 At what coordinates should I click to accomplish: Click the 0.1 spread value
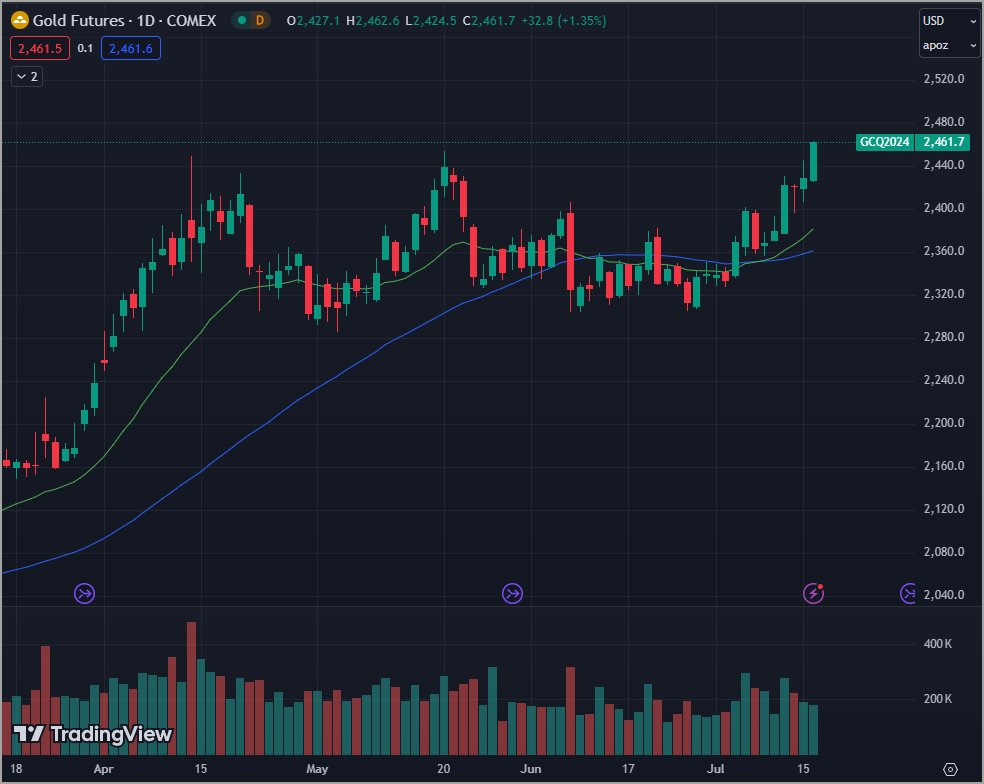[x=85, y=48]
